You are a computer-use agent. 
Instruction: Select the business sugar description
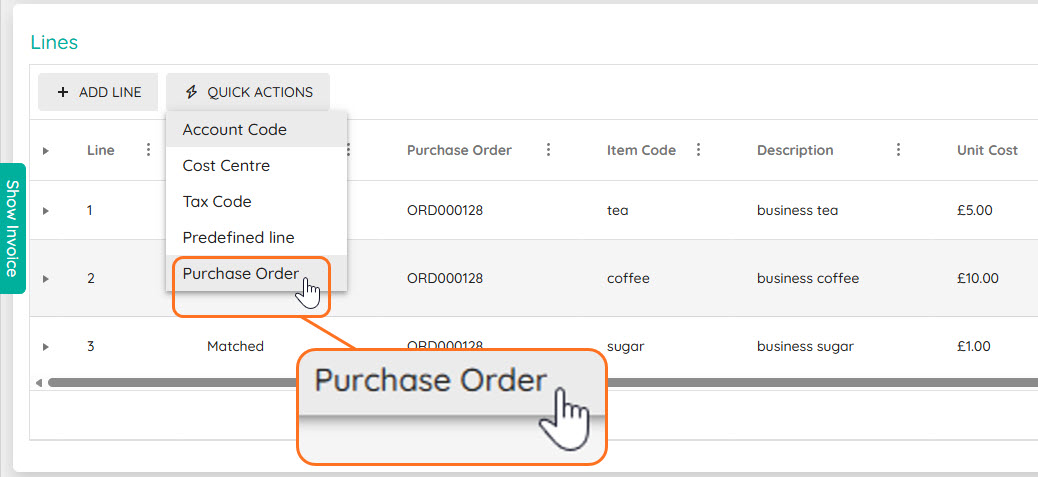click(x=806, y=346)
